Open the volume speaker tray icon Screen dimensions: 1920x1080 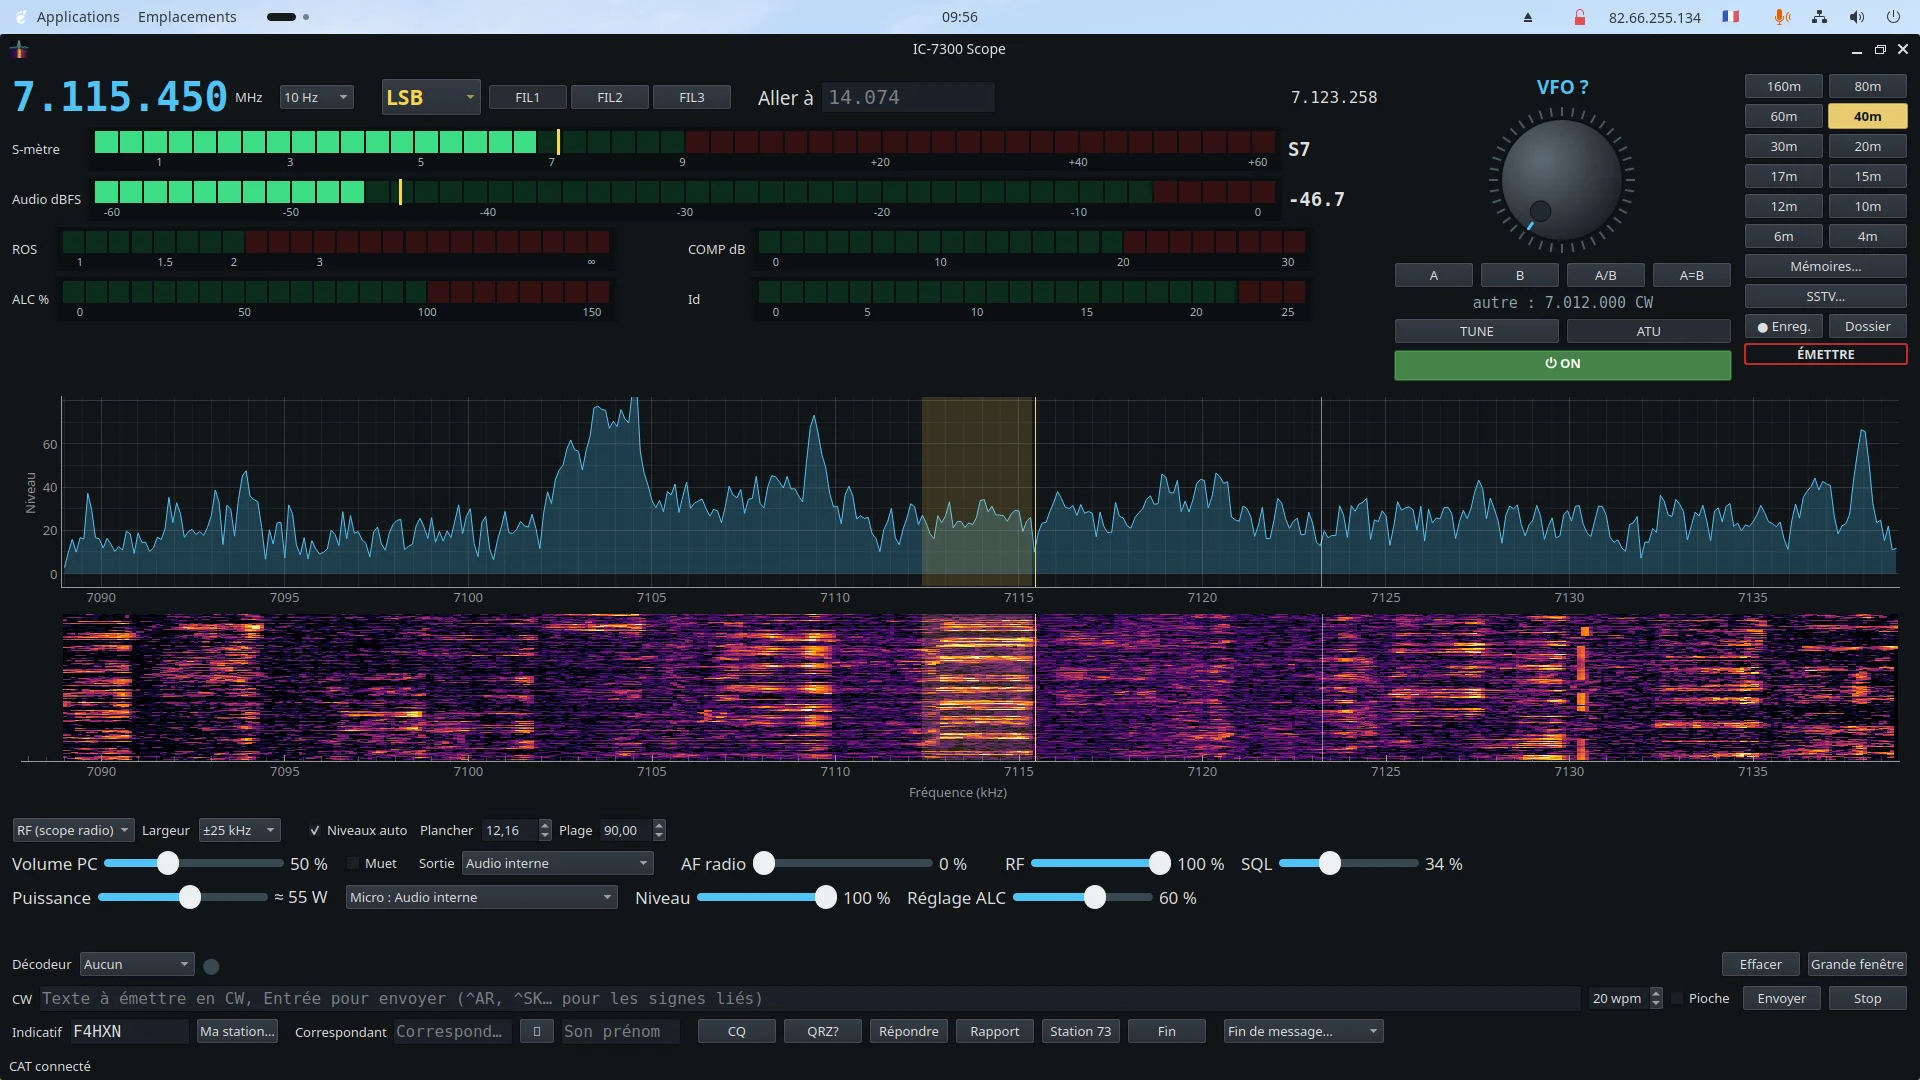click(x=1856, y=17)
